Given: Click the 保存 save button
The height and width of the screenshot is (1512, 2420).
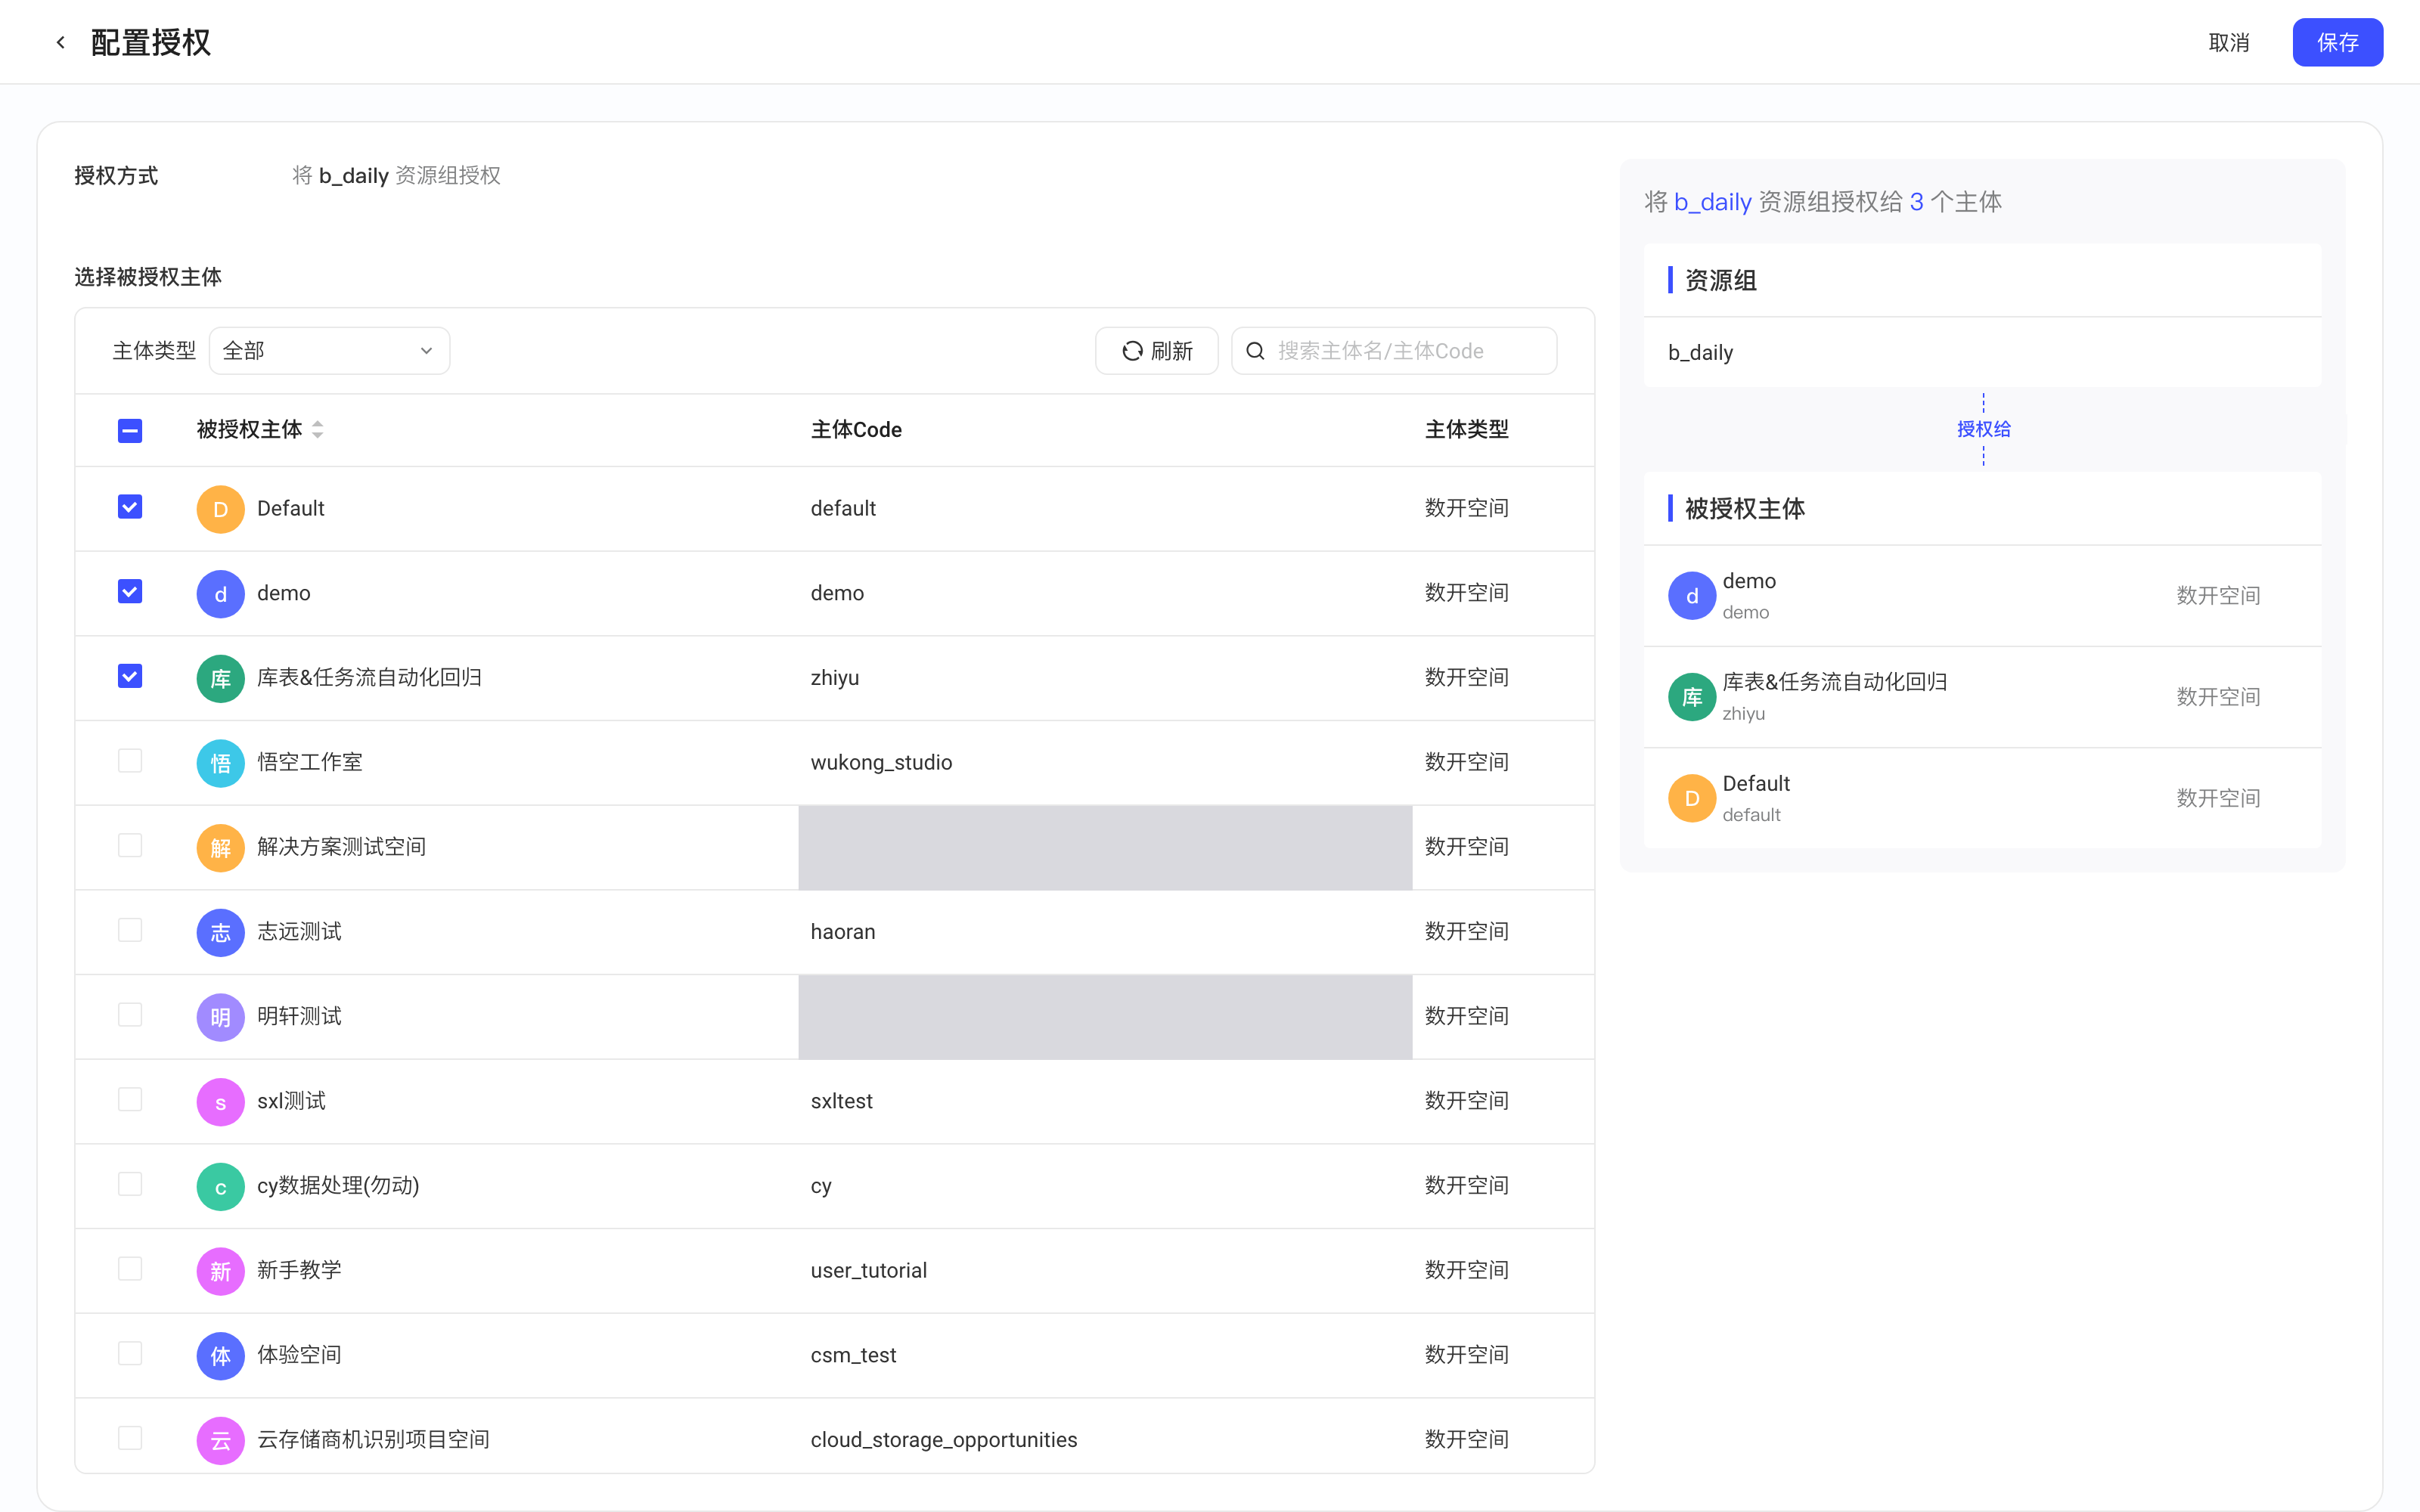Looking at the screenshot, I should point(2337,42).
